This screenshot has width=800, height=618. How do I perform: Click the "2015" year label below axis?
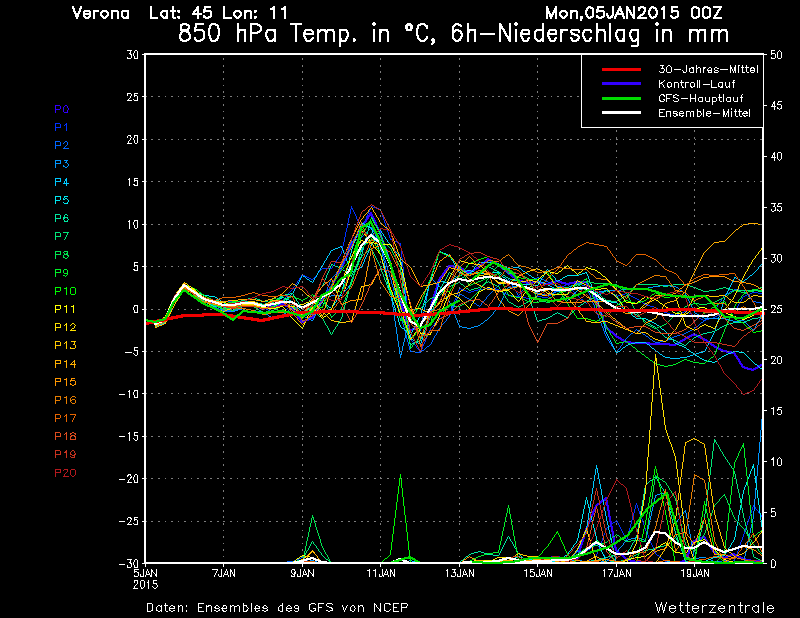coord(145,585)
